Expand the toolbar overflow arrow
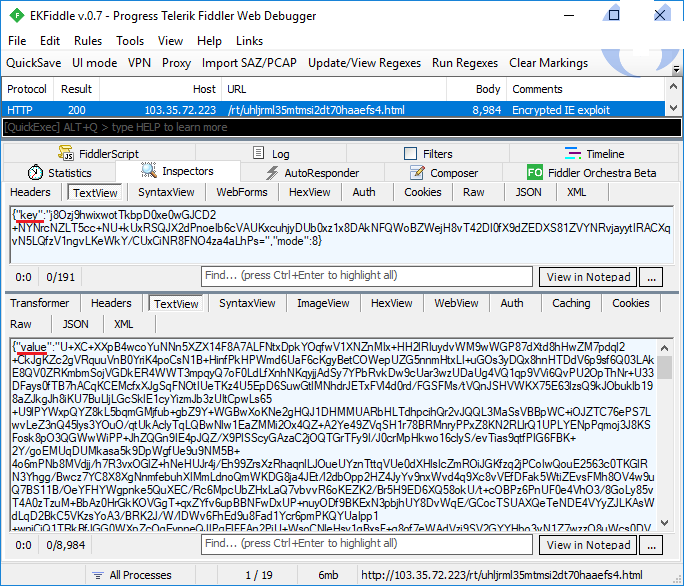The height and width of the screenshot is (586, 684). click(676, 69)
